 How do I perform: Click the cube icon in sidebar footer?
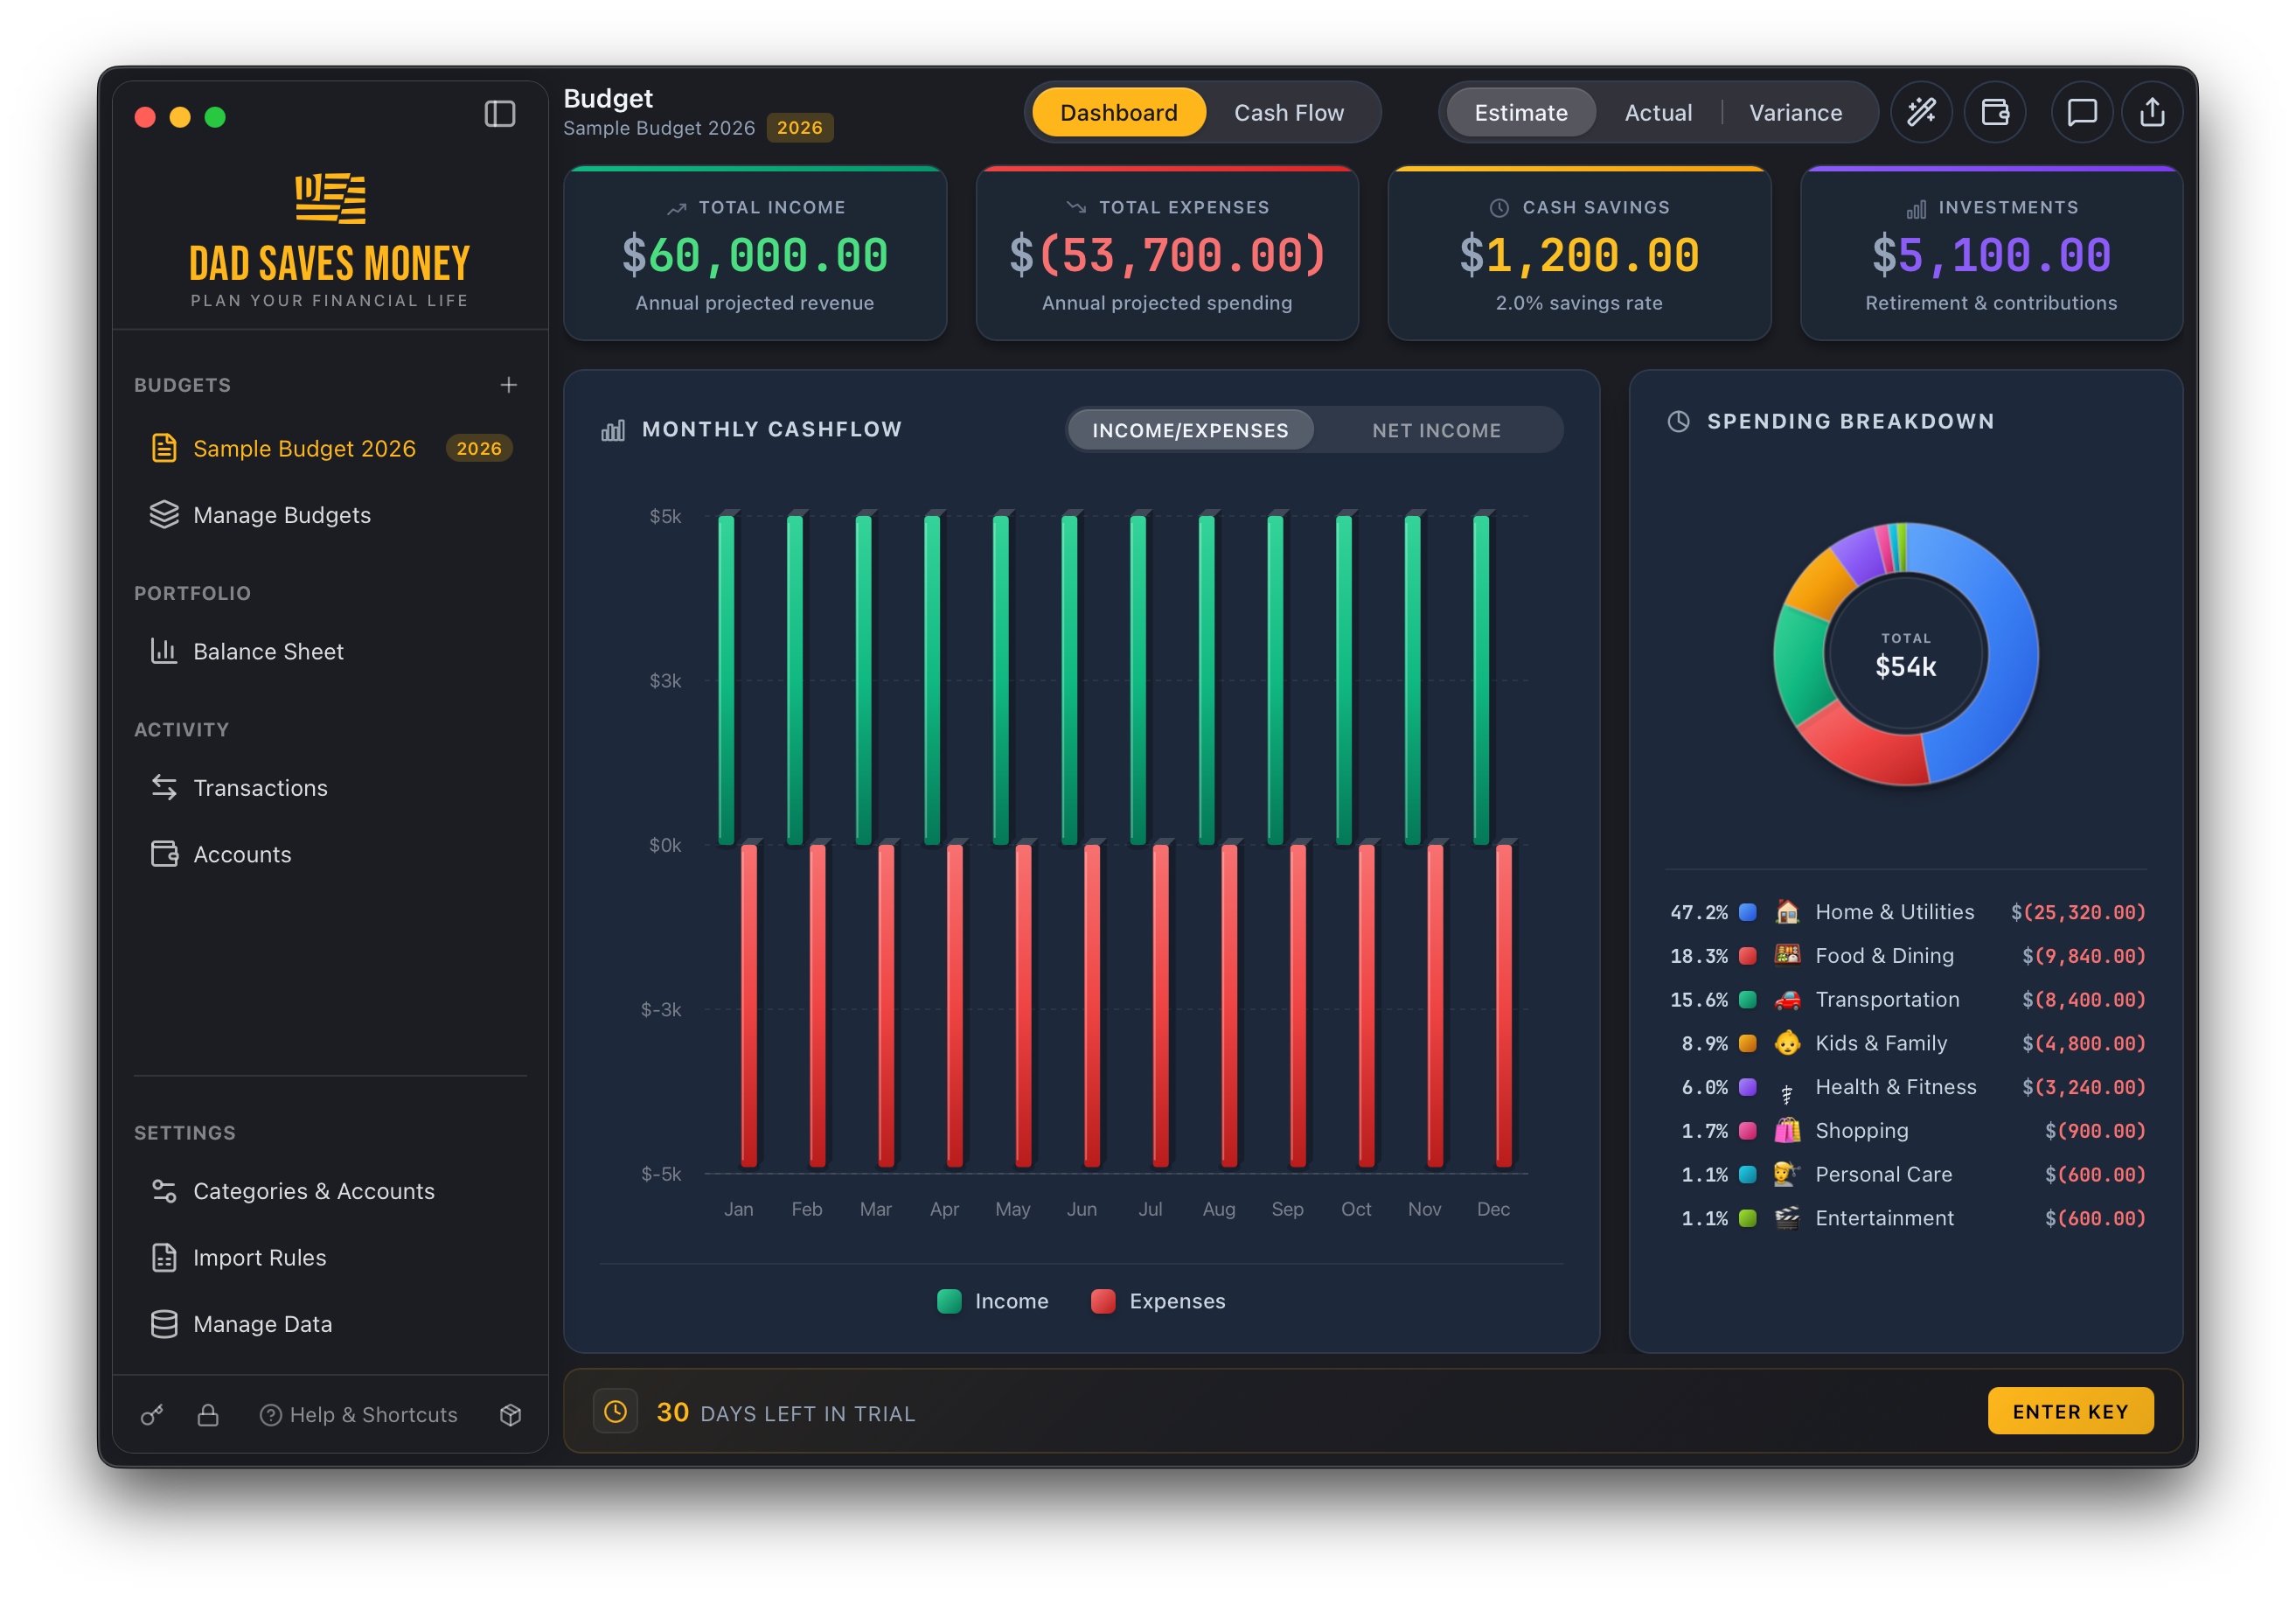[511, 1414]
